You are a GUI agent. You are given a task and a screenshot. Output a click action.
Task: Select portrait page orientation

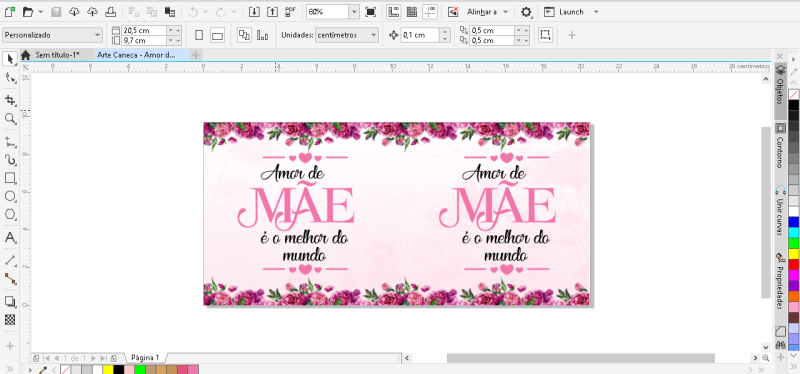point(199,35)
